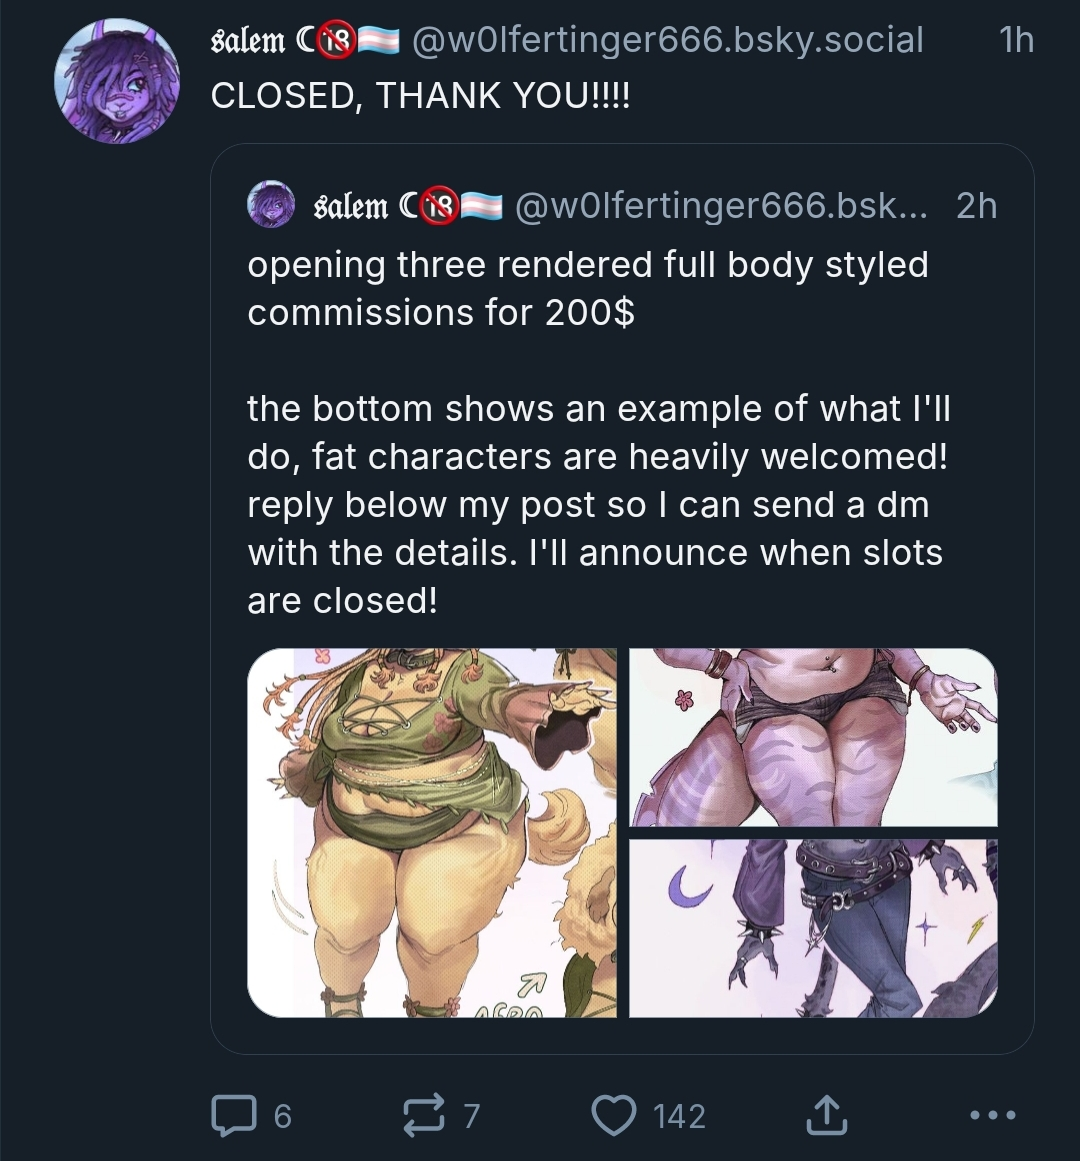The height and width of the screenshot is (1161, 1080).
Task: View the purple striped character image
Action: (x=813, y=738)
